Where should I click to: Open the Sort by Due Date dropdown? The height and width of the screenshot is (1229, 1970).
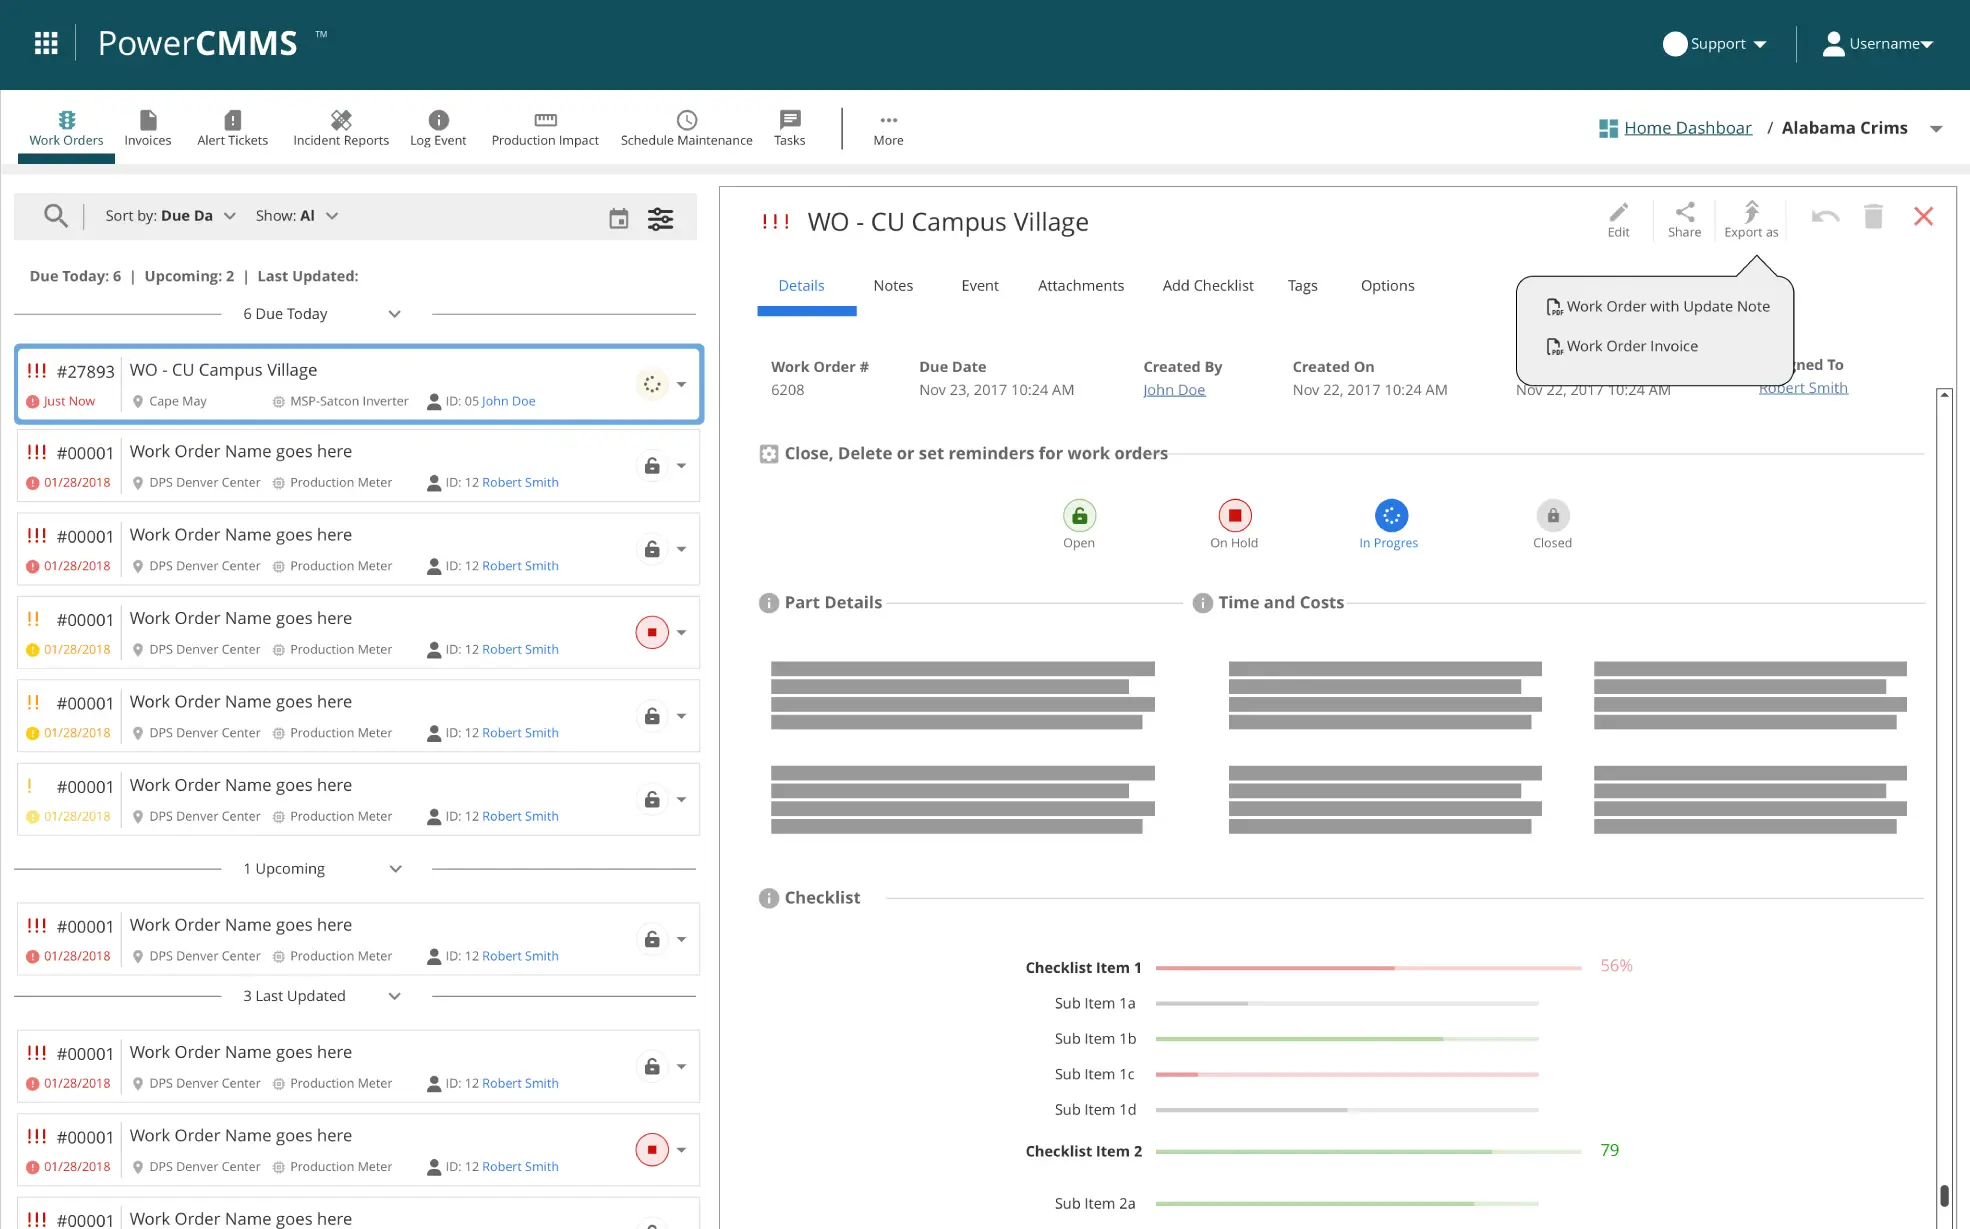tap(170, 215)
